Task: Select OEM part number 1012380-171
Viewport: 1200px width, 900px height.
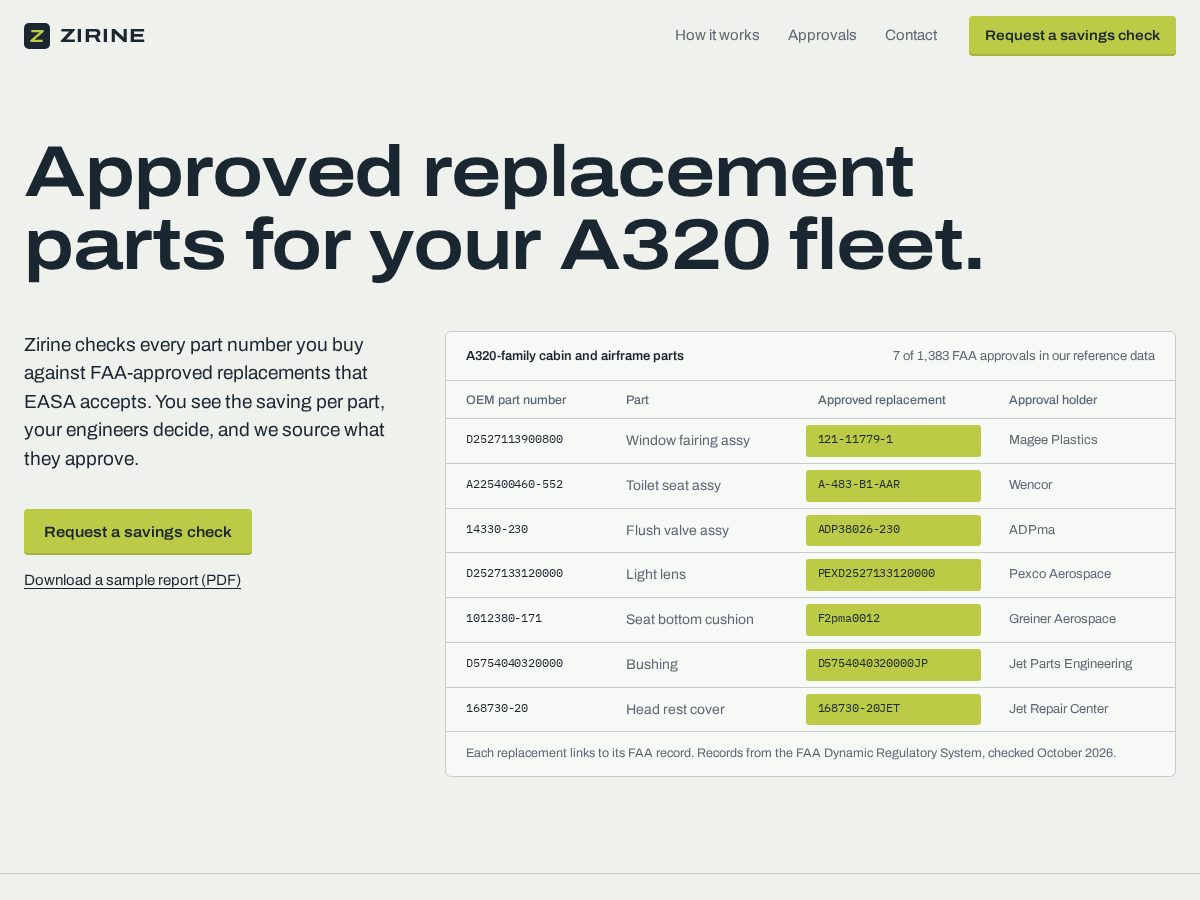Action: (504, 619)
